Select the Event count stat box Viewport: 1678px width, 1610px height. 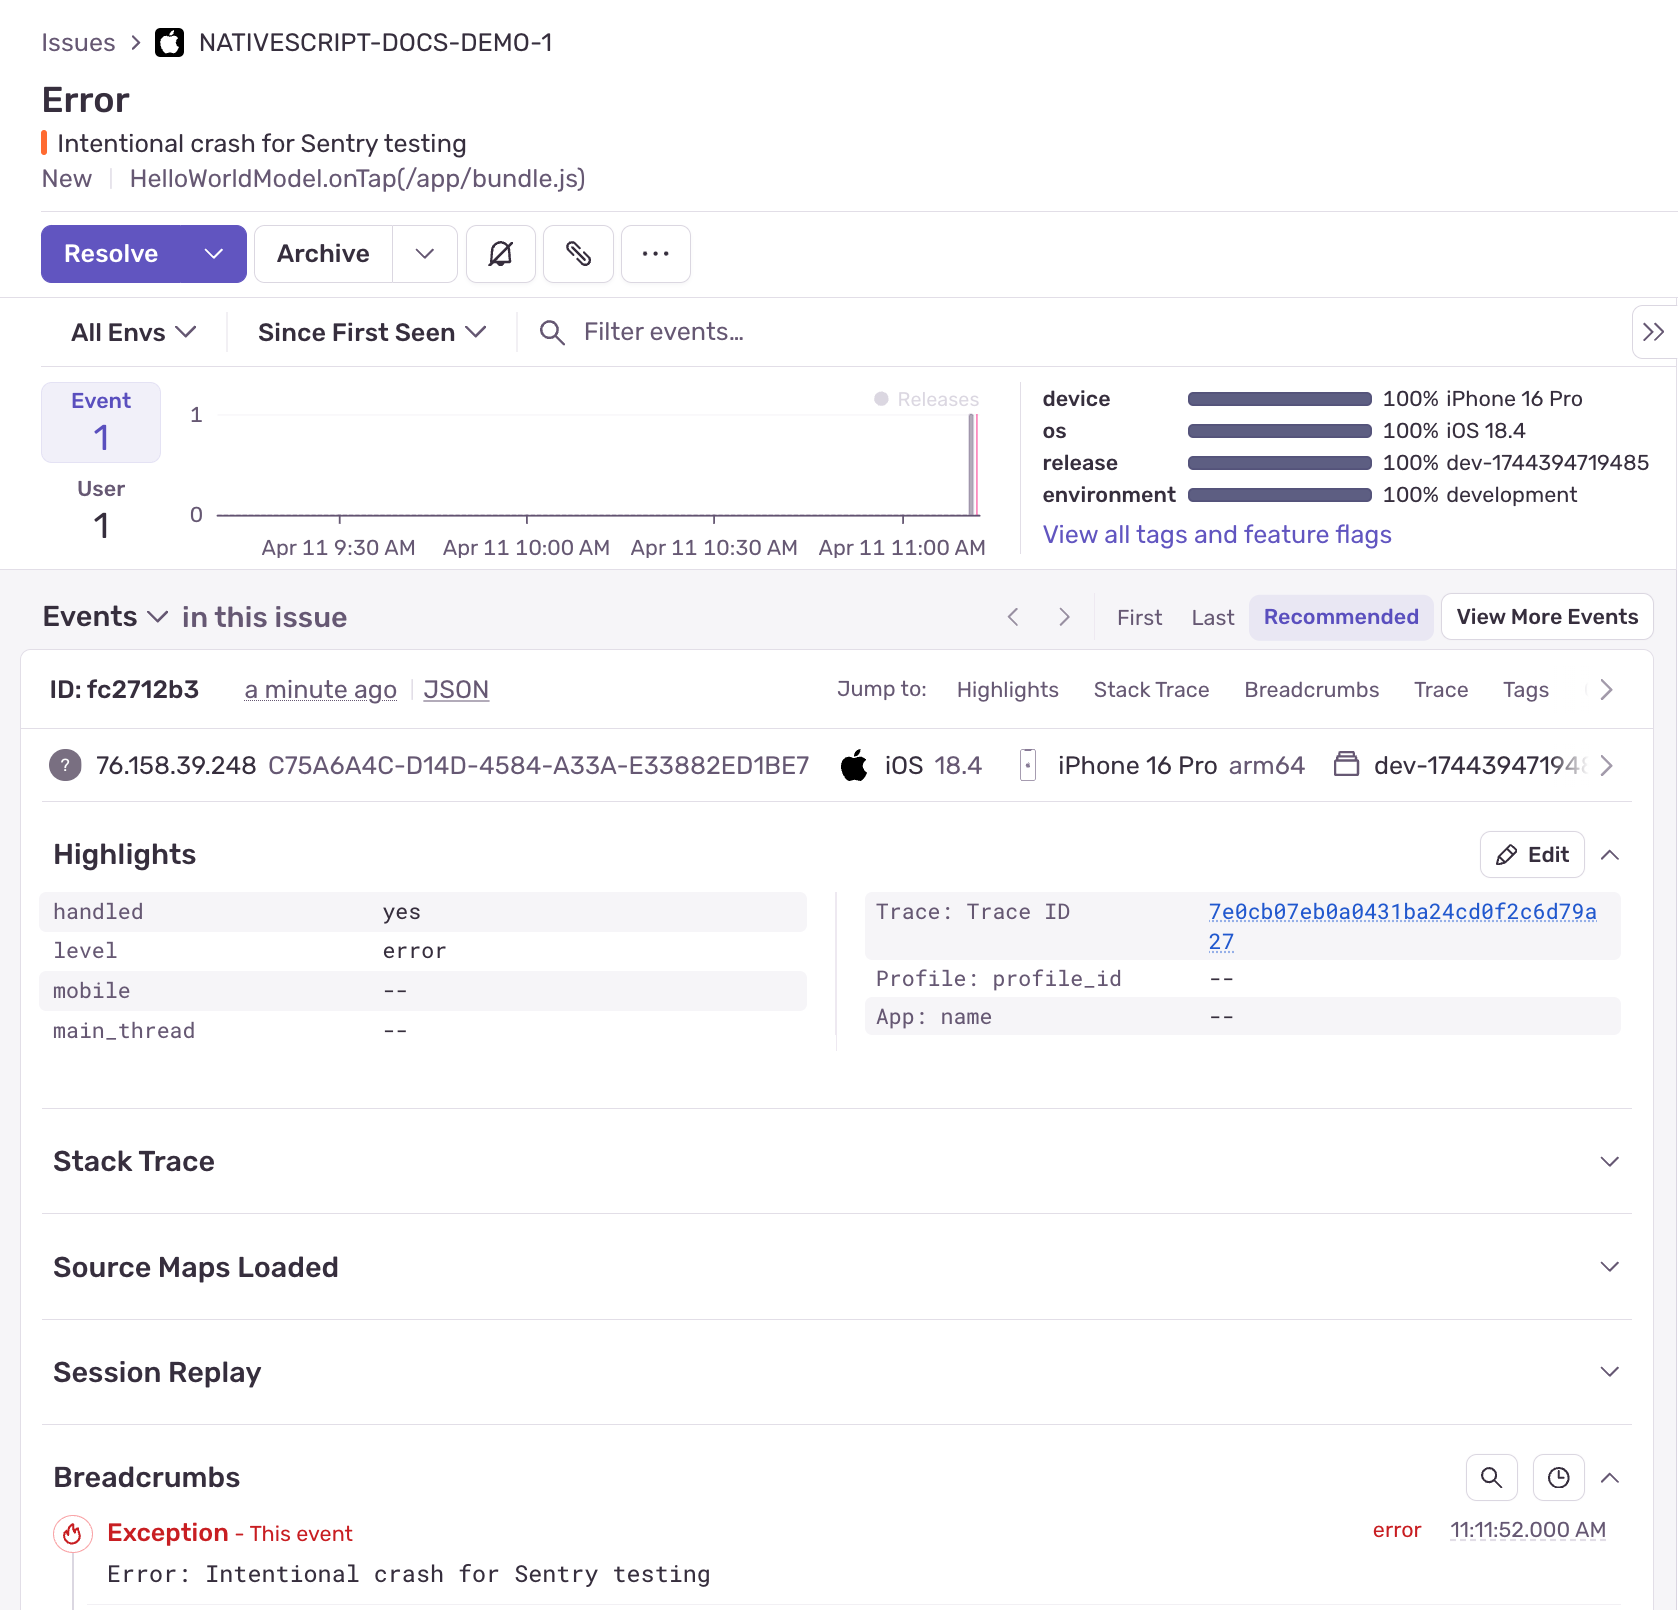(100, 422)
